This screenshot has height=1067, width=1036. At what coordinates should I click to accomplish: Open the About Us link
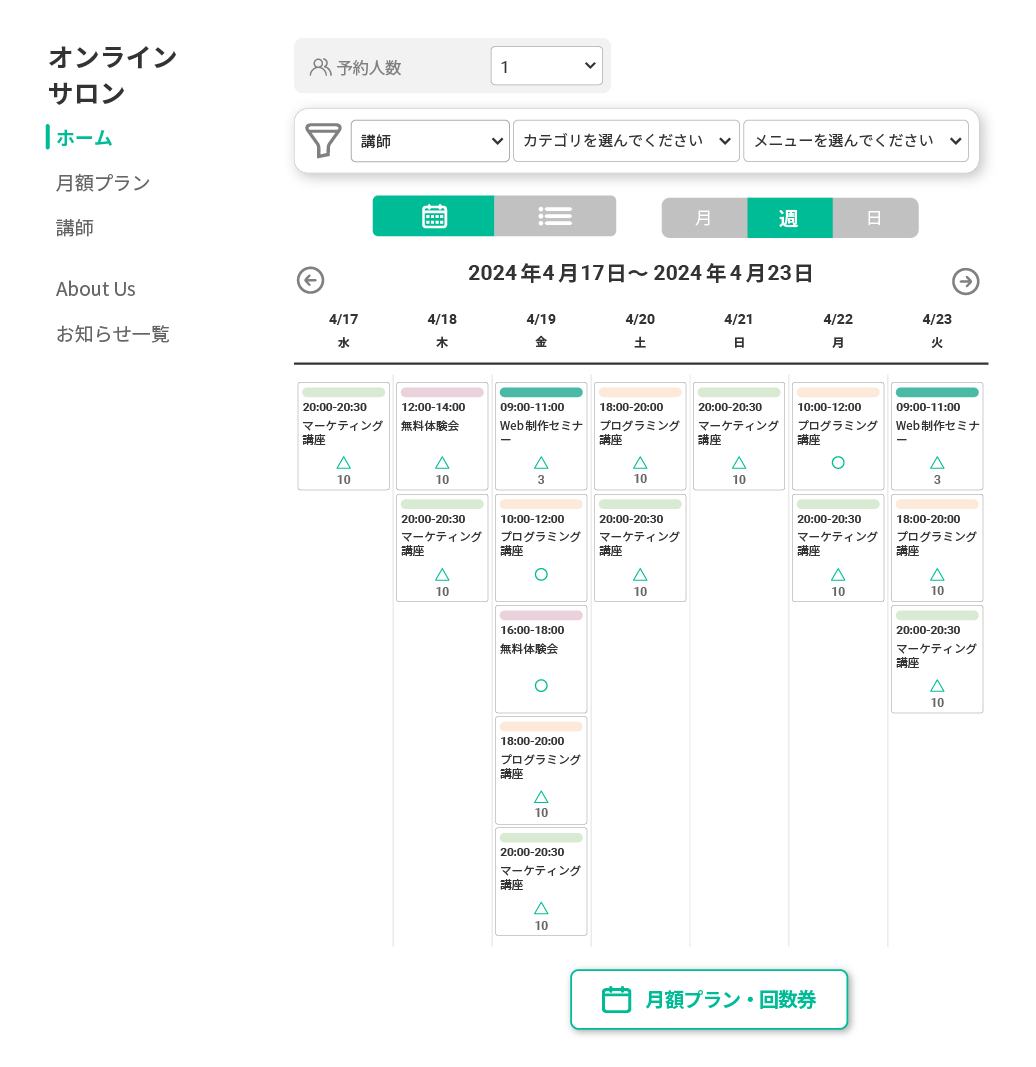pos(95,289)
